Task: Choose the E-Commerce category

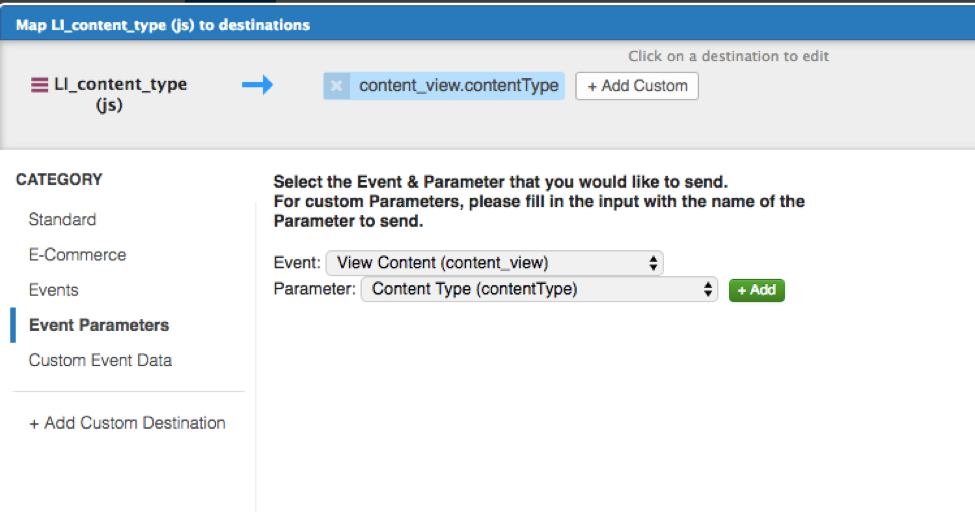Action: 77,255
